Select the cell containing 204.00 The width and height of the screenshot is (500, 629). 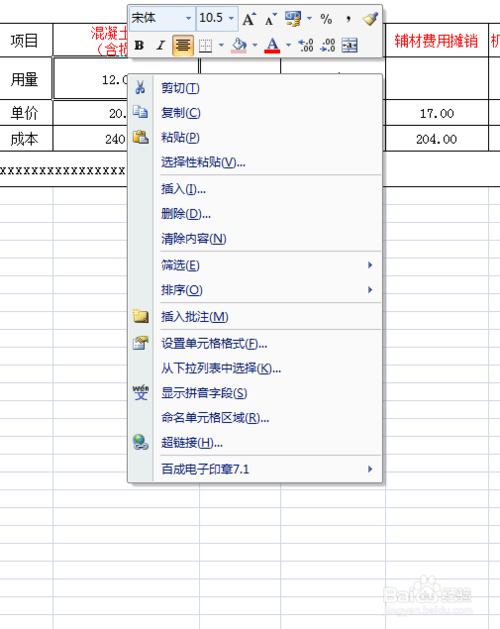coord(437,139)
